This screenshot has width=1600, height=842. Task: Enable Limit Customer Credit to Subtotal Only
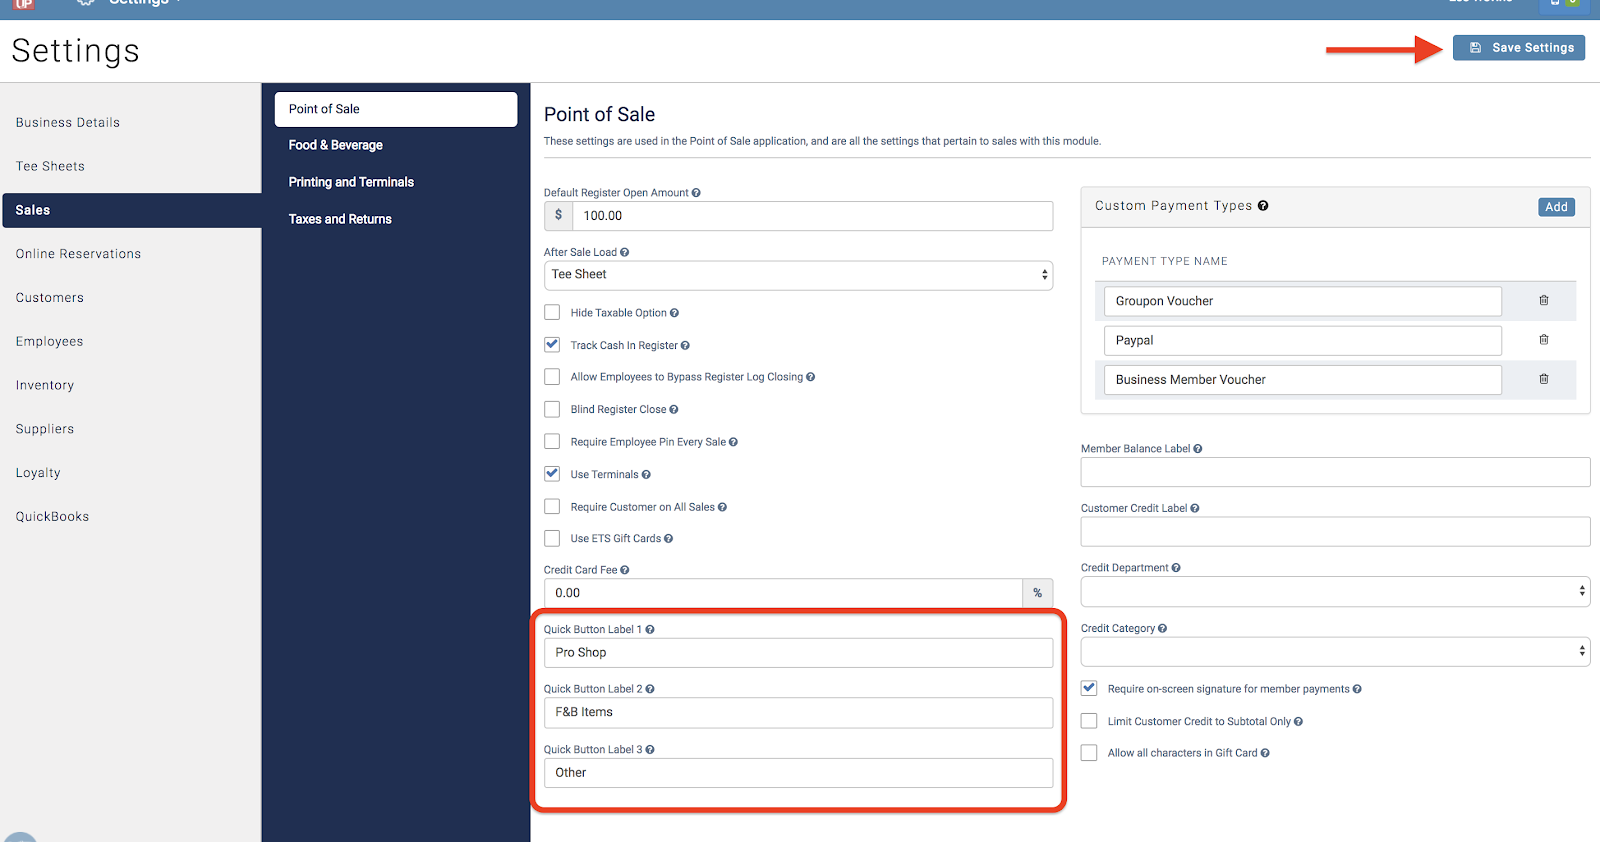[x=1089, y=721]
